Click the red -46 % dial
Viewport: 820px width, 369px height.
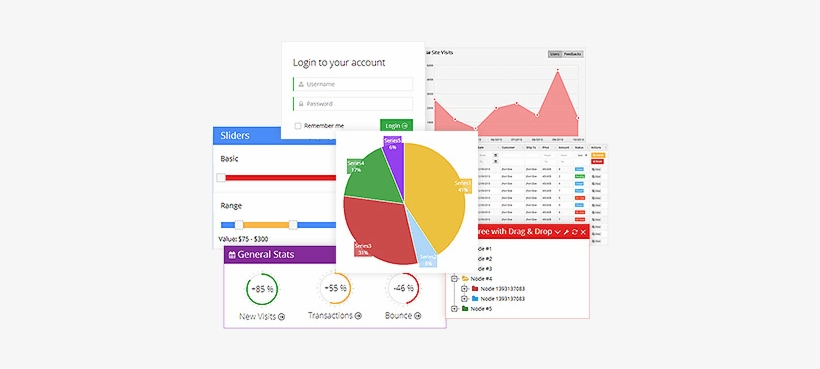click(404, 288)
